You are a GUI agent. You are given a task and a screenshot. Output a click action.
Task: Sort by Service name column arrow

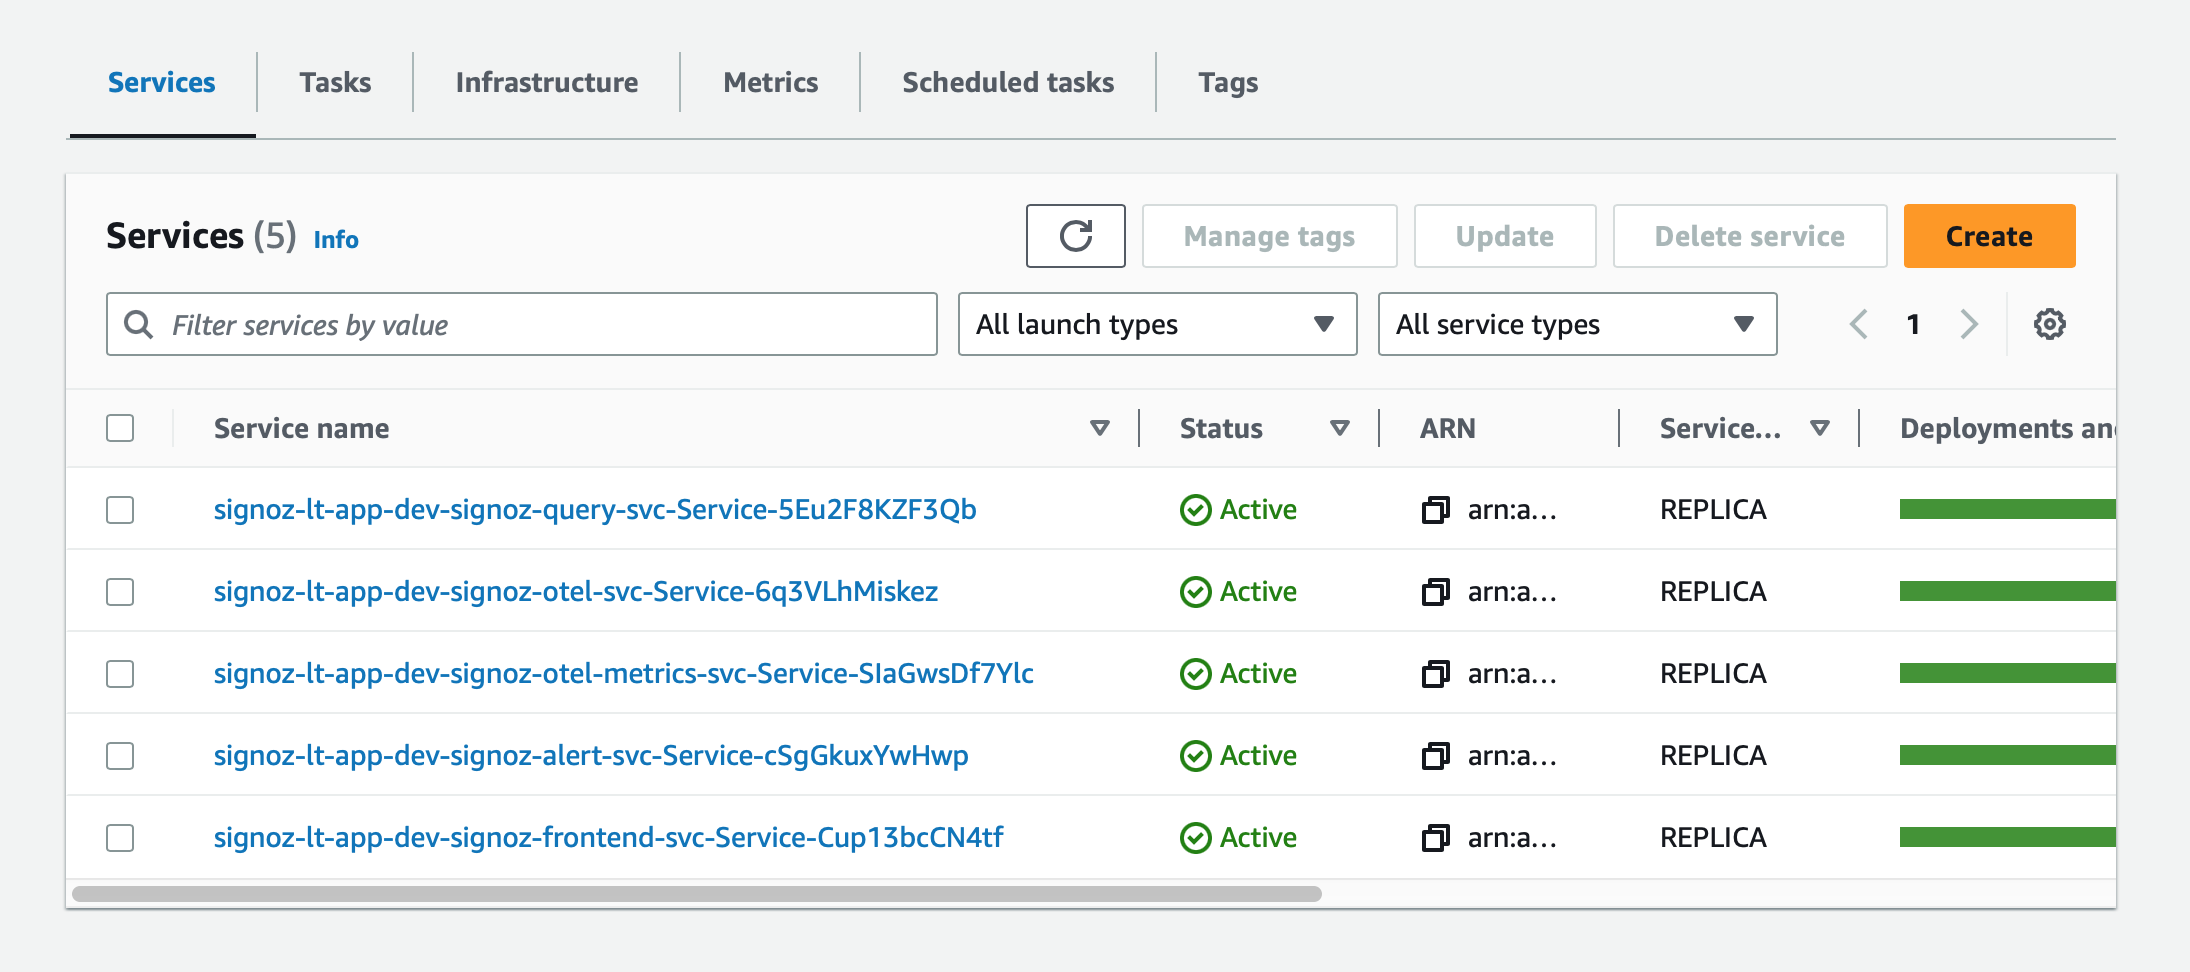[x=1099, y=428]
